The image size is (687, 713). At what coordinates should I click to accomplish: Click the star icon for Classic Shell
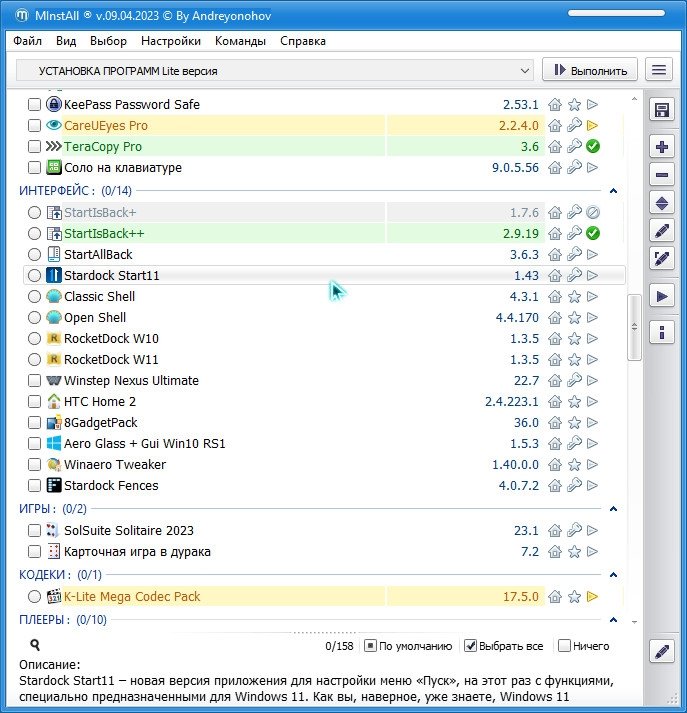574,296
